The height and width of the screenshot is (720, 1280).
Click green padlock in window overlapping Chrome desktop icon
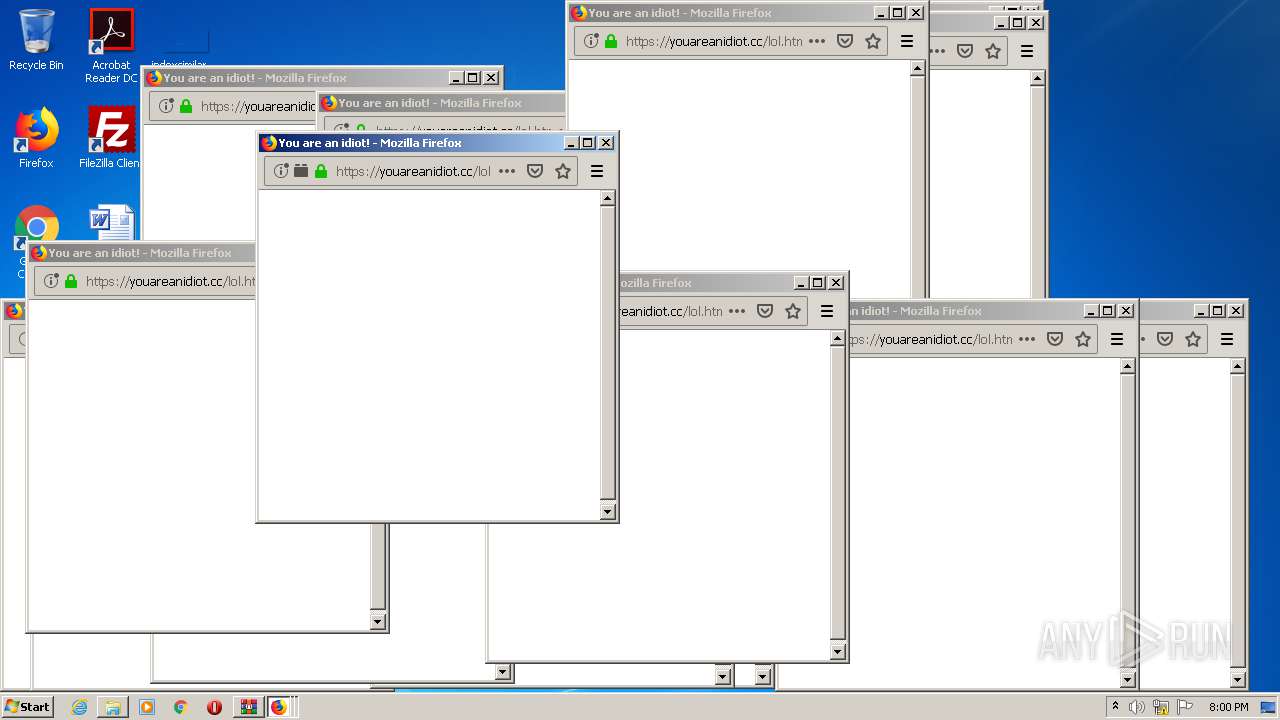pyautogui.click(x=71, y=281)
